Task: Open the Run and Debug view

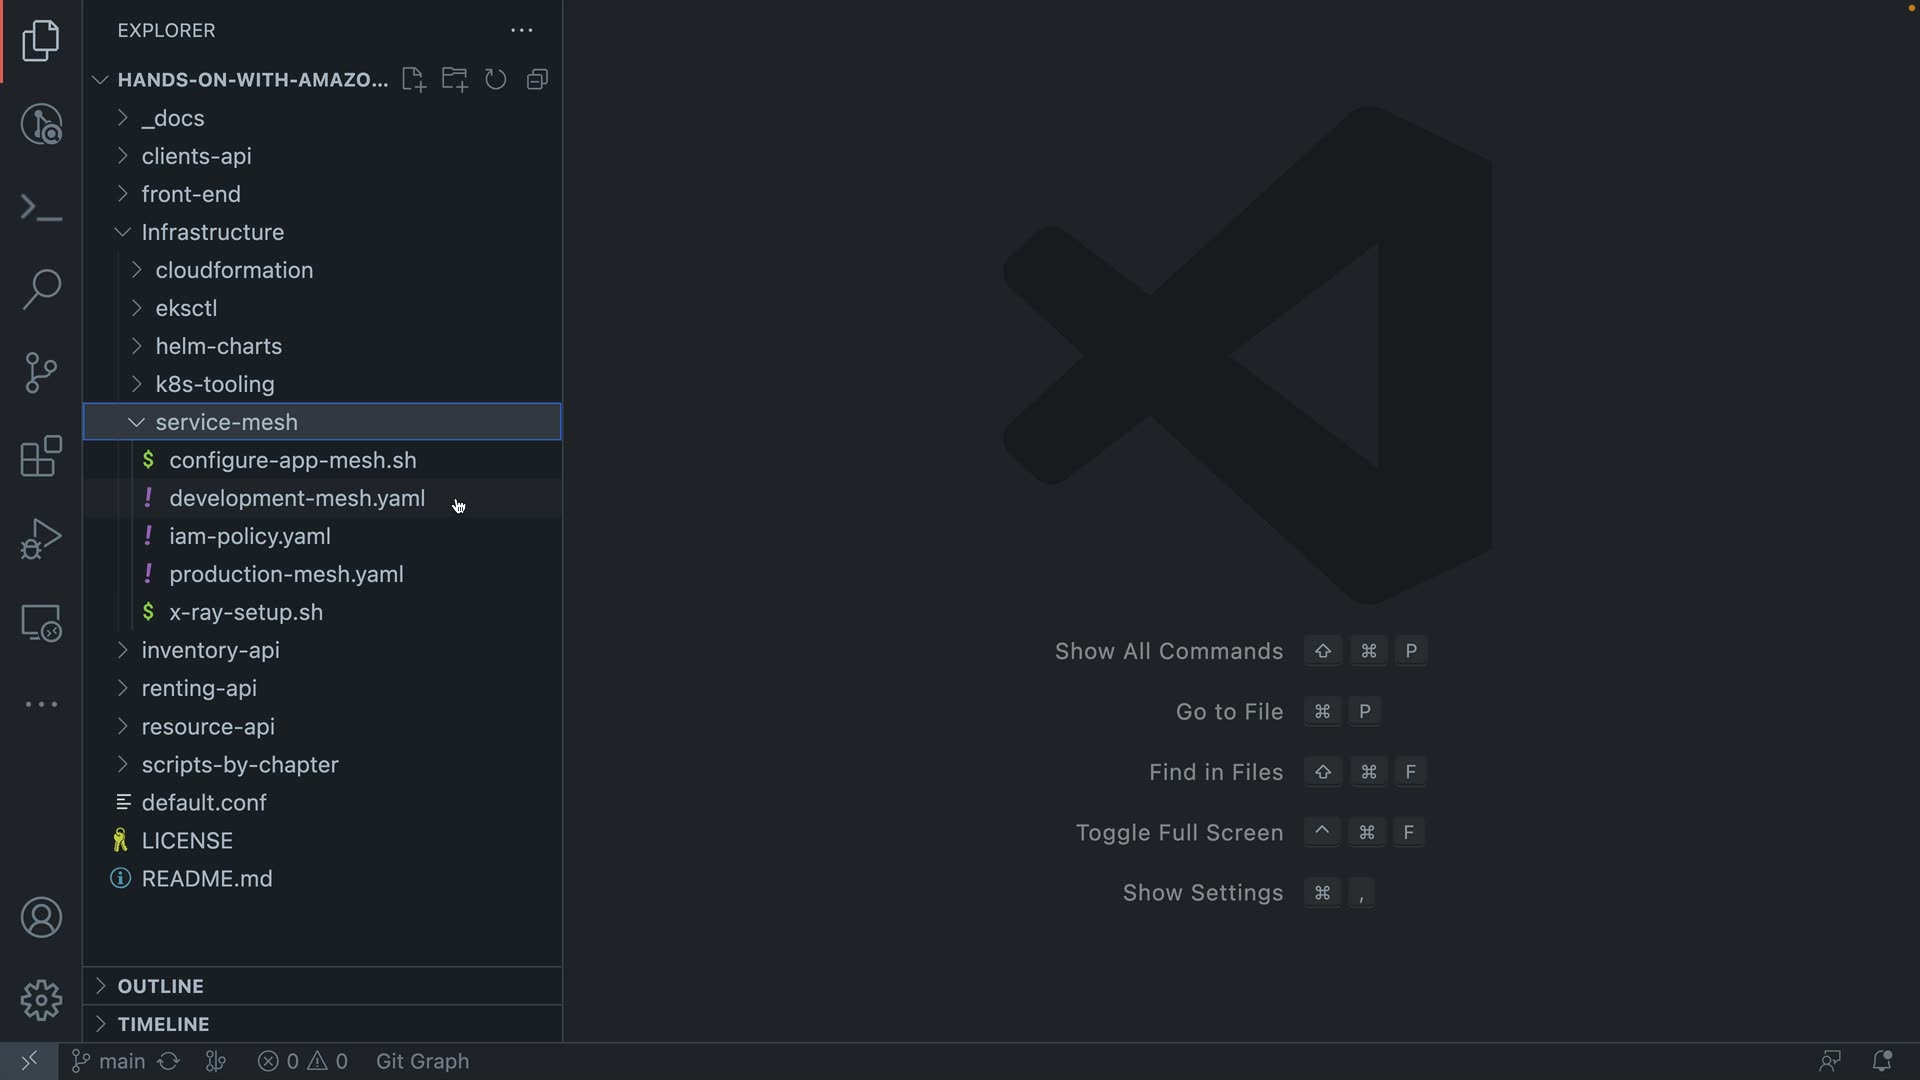Action: (x=41, y=540)
